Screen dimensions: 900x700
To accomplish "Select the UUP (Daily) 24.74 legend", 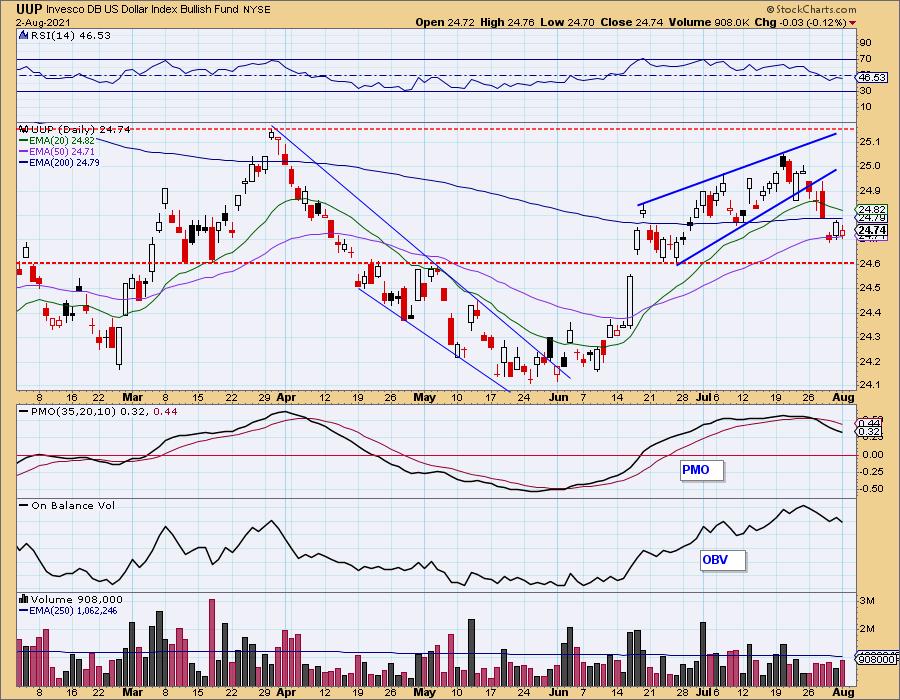I will click(80, 129).
